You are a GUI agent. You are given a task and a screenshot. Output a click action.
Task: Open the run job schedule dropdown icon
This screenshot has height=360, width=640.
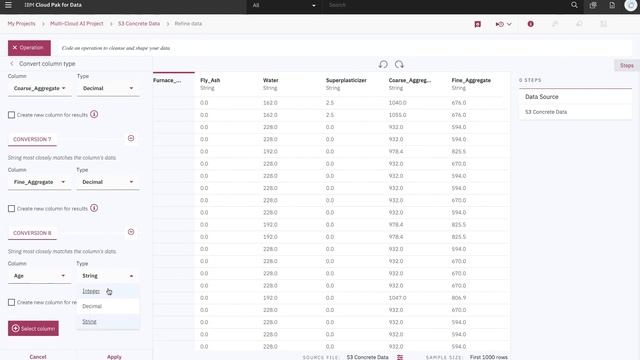click(x=503, y=24)
